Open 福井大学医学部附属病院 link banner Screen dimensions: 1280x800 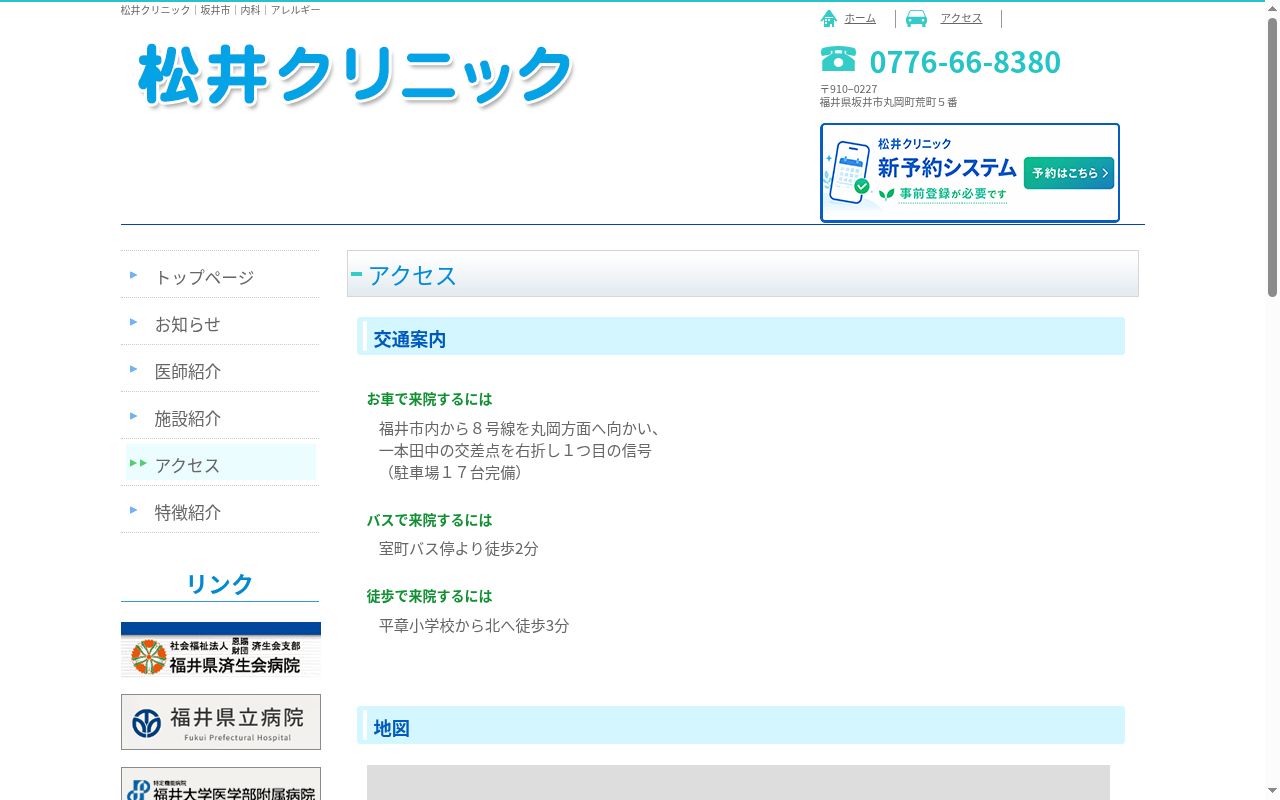(x=221, y=784)
